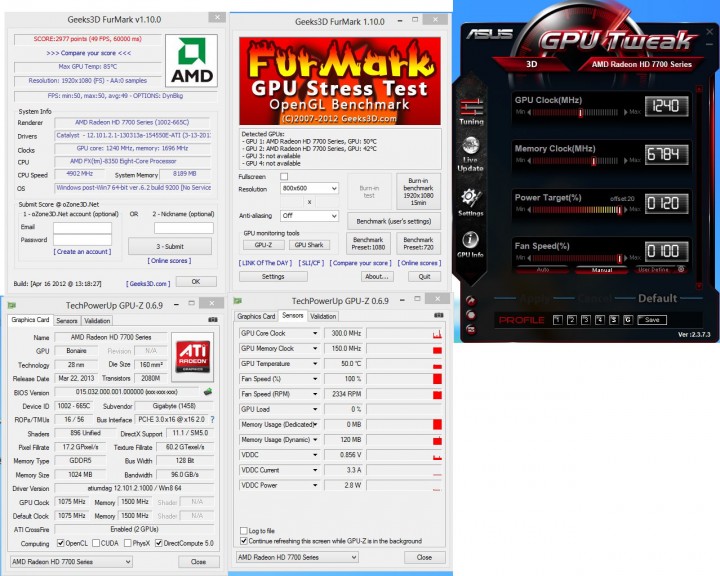Open GPU selector dropdown in GPU-Z Graphics Card window
720x576 pixels.
pos(71,561)
